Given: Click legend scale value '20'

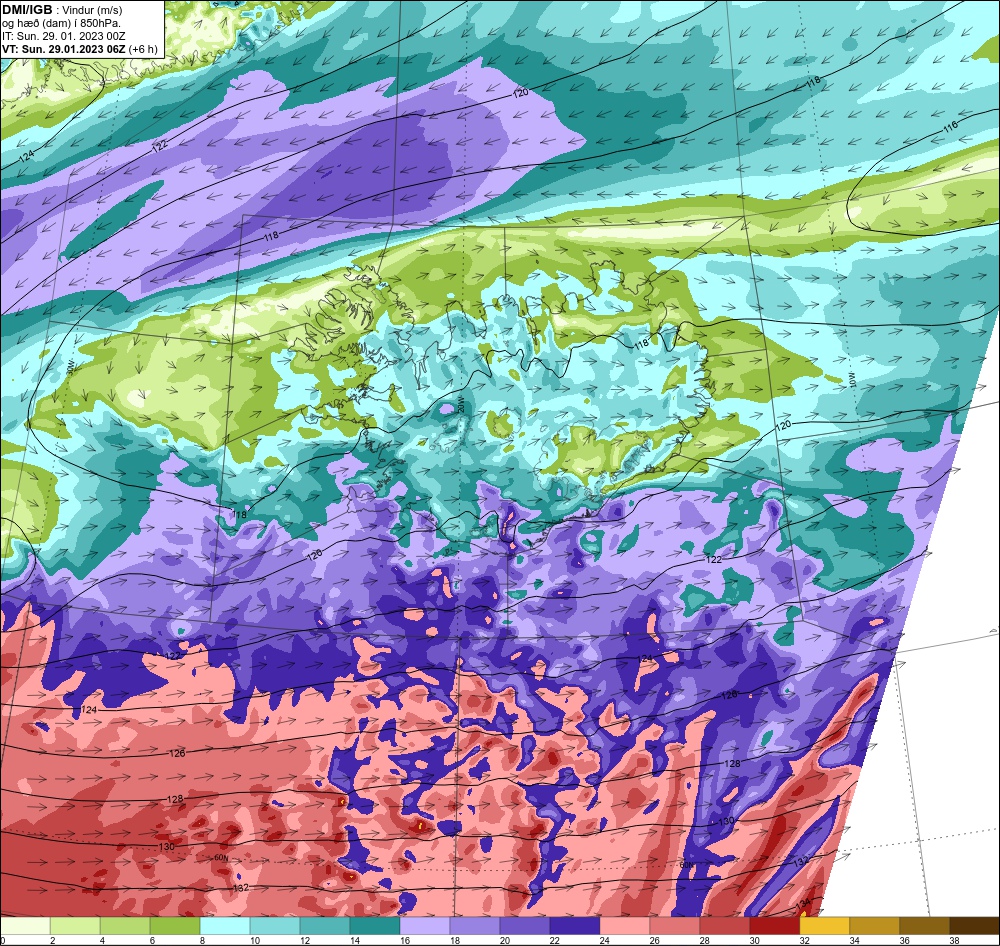Looking at the screenshot, I should pos(504,940).
